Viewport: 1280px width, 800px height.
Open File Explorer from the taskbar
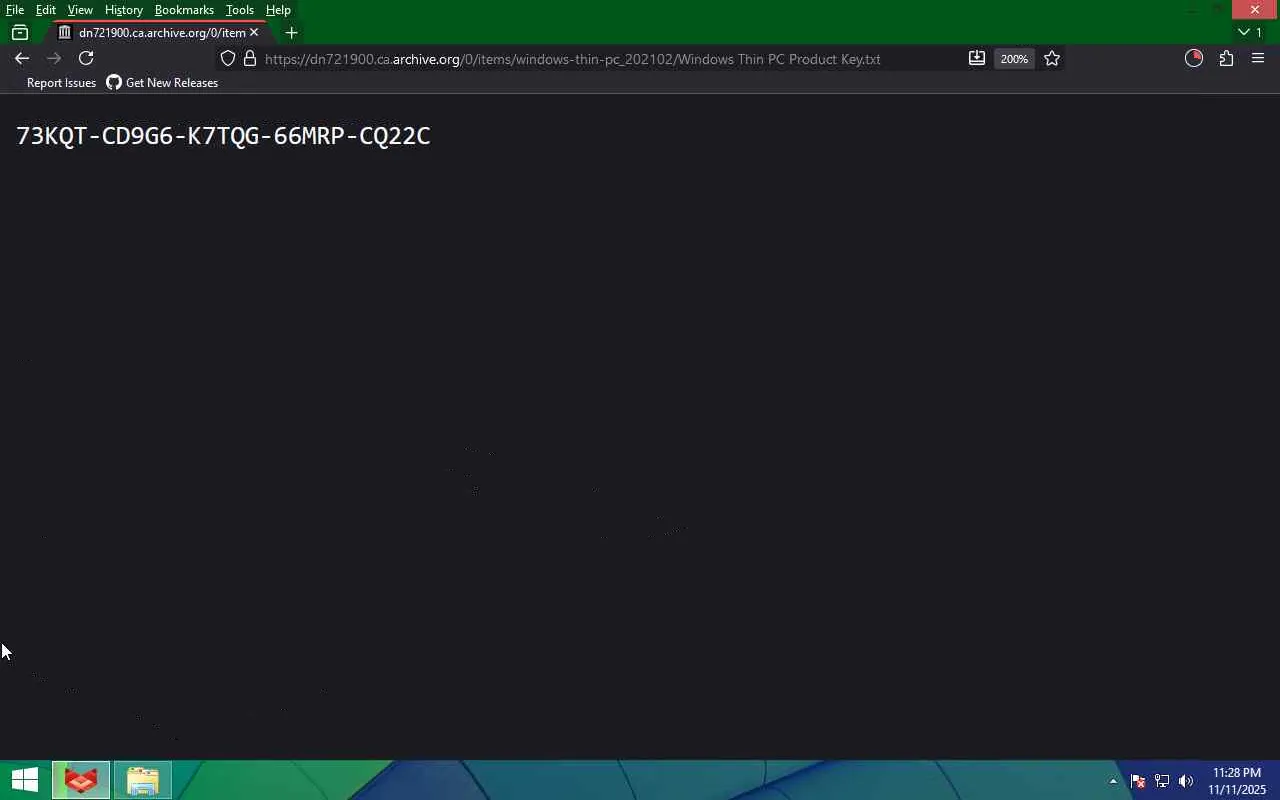pos(142,780)
